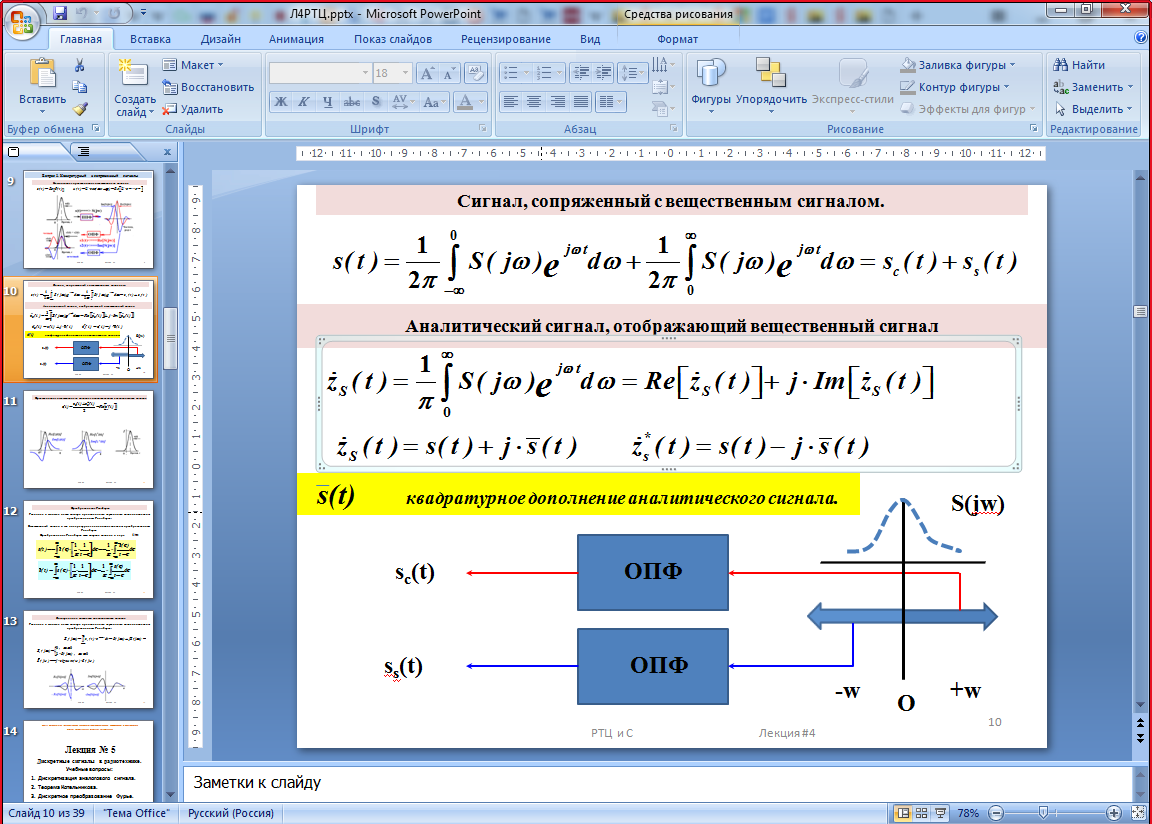Viewport: 1152px width, 824px height.
Task: Toggle Bold (Ж) formatting
Action: [281, 102]
